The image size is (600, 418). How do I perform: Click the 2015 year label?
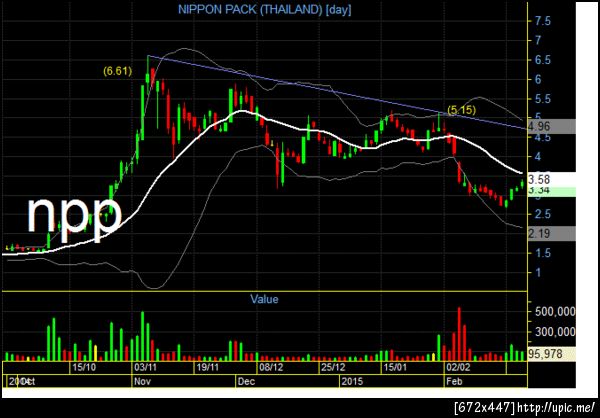354,382
